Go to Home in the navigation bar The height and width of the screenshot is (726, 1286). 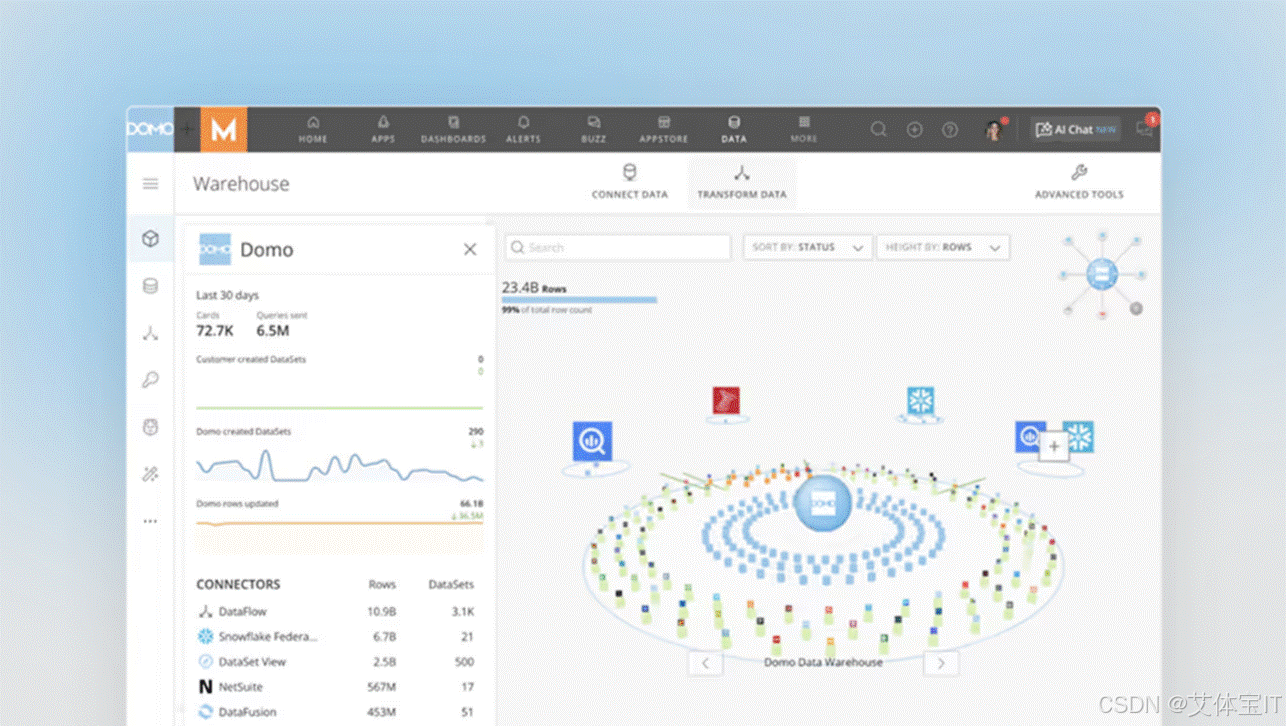pyautogui.click(x=313, y=130)
